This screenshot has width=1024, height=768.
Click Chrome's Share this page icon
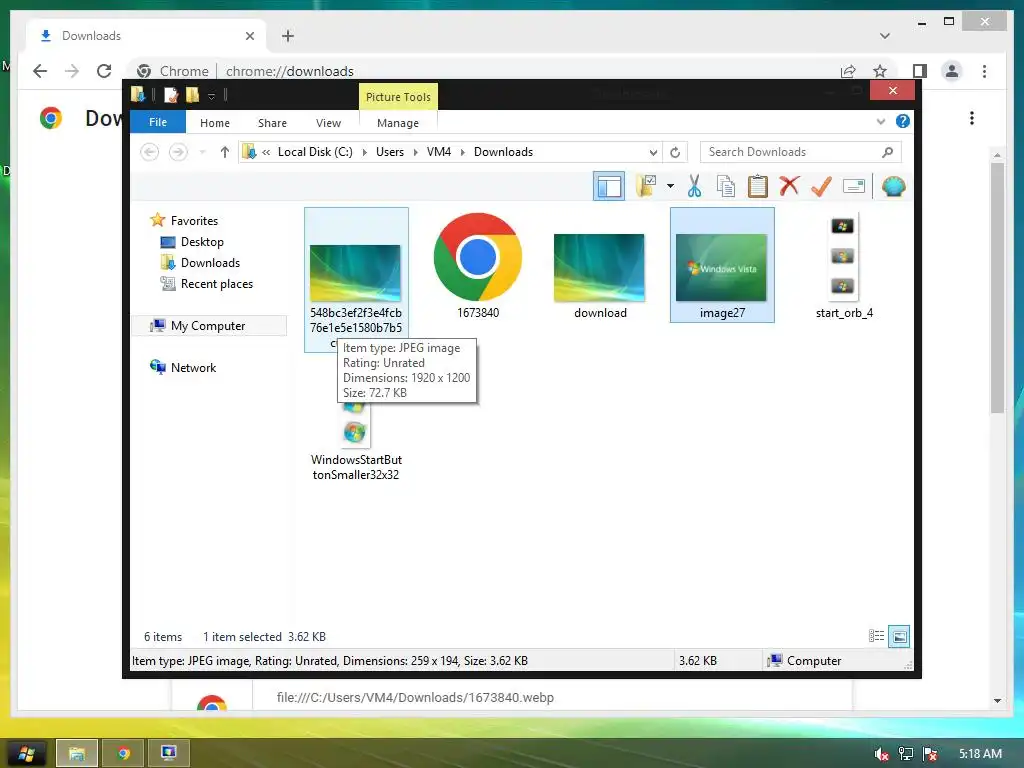[x=848, y=71]
